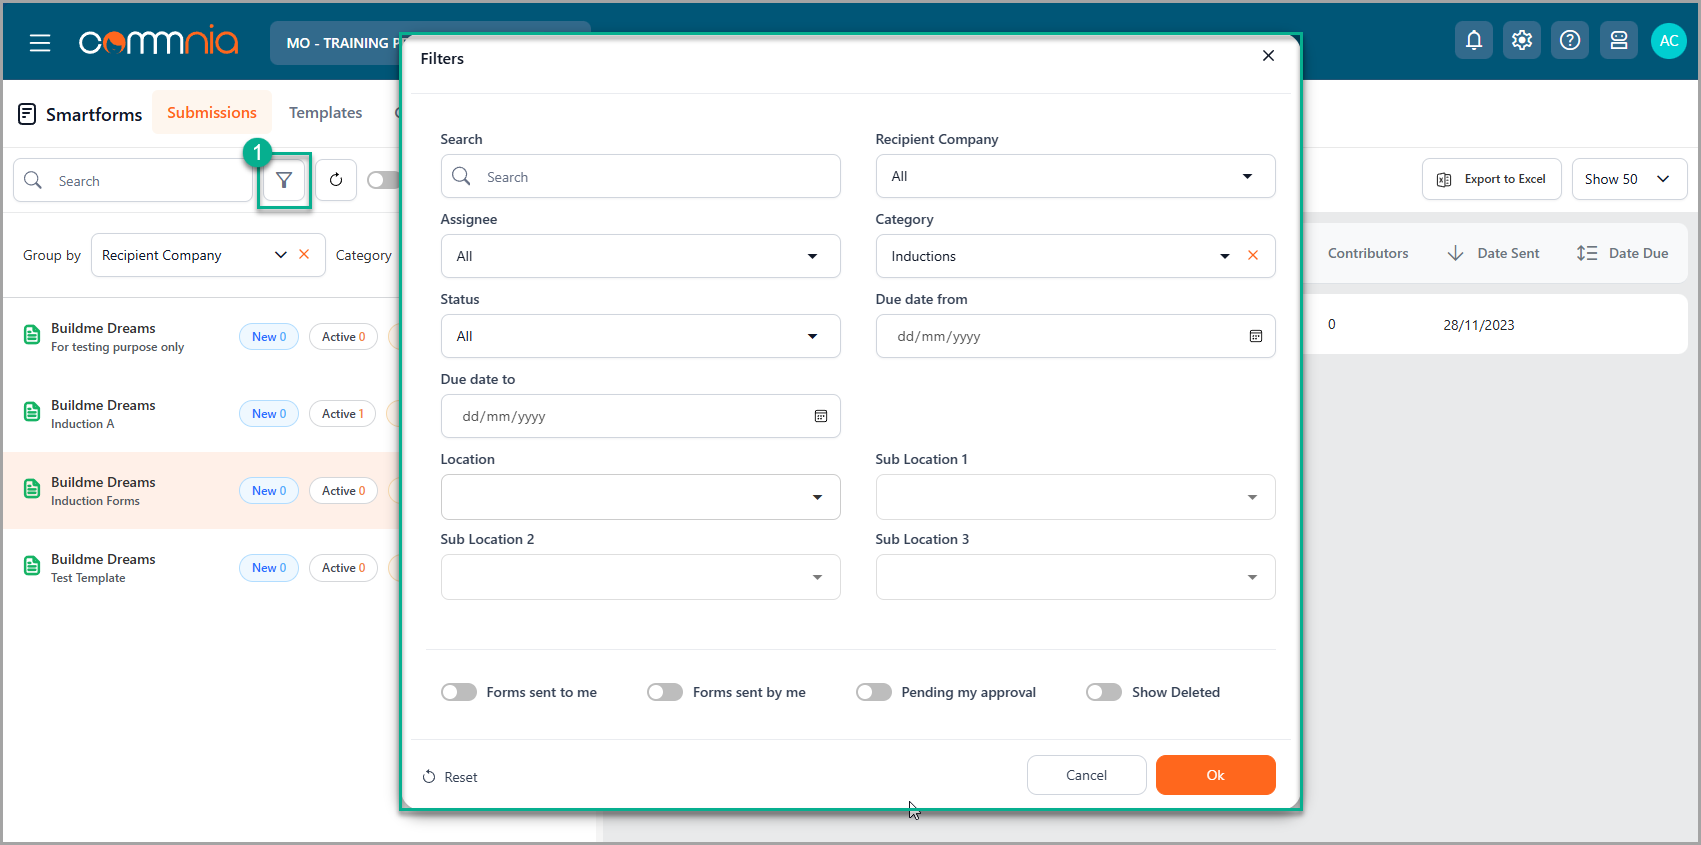
Task: Open the notifications bell
Action: (1473, 40)
